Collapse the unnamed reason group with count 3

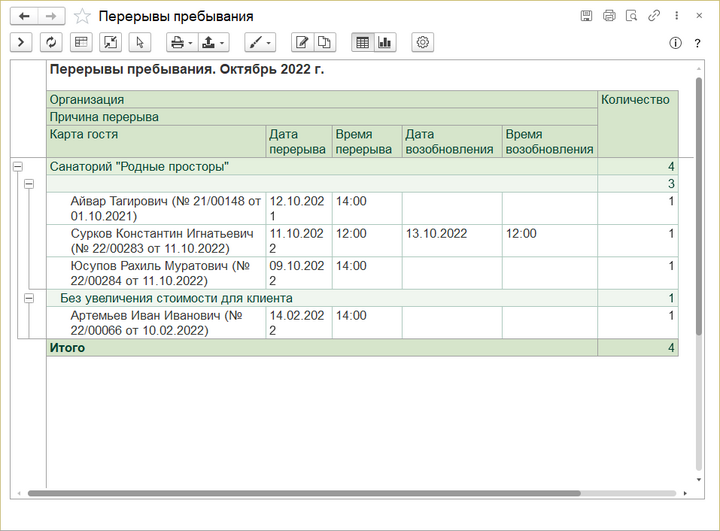point(29,184)
